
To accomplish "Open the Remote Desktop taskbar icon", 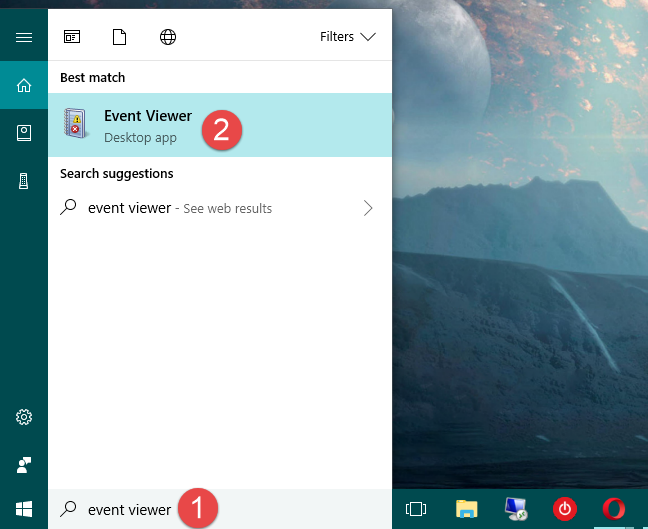I will tap(516, 509).
